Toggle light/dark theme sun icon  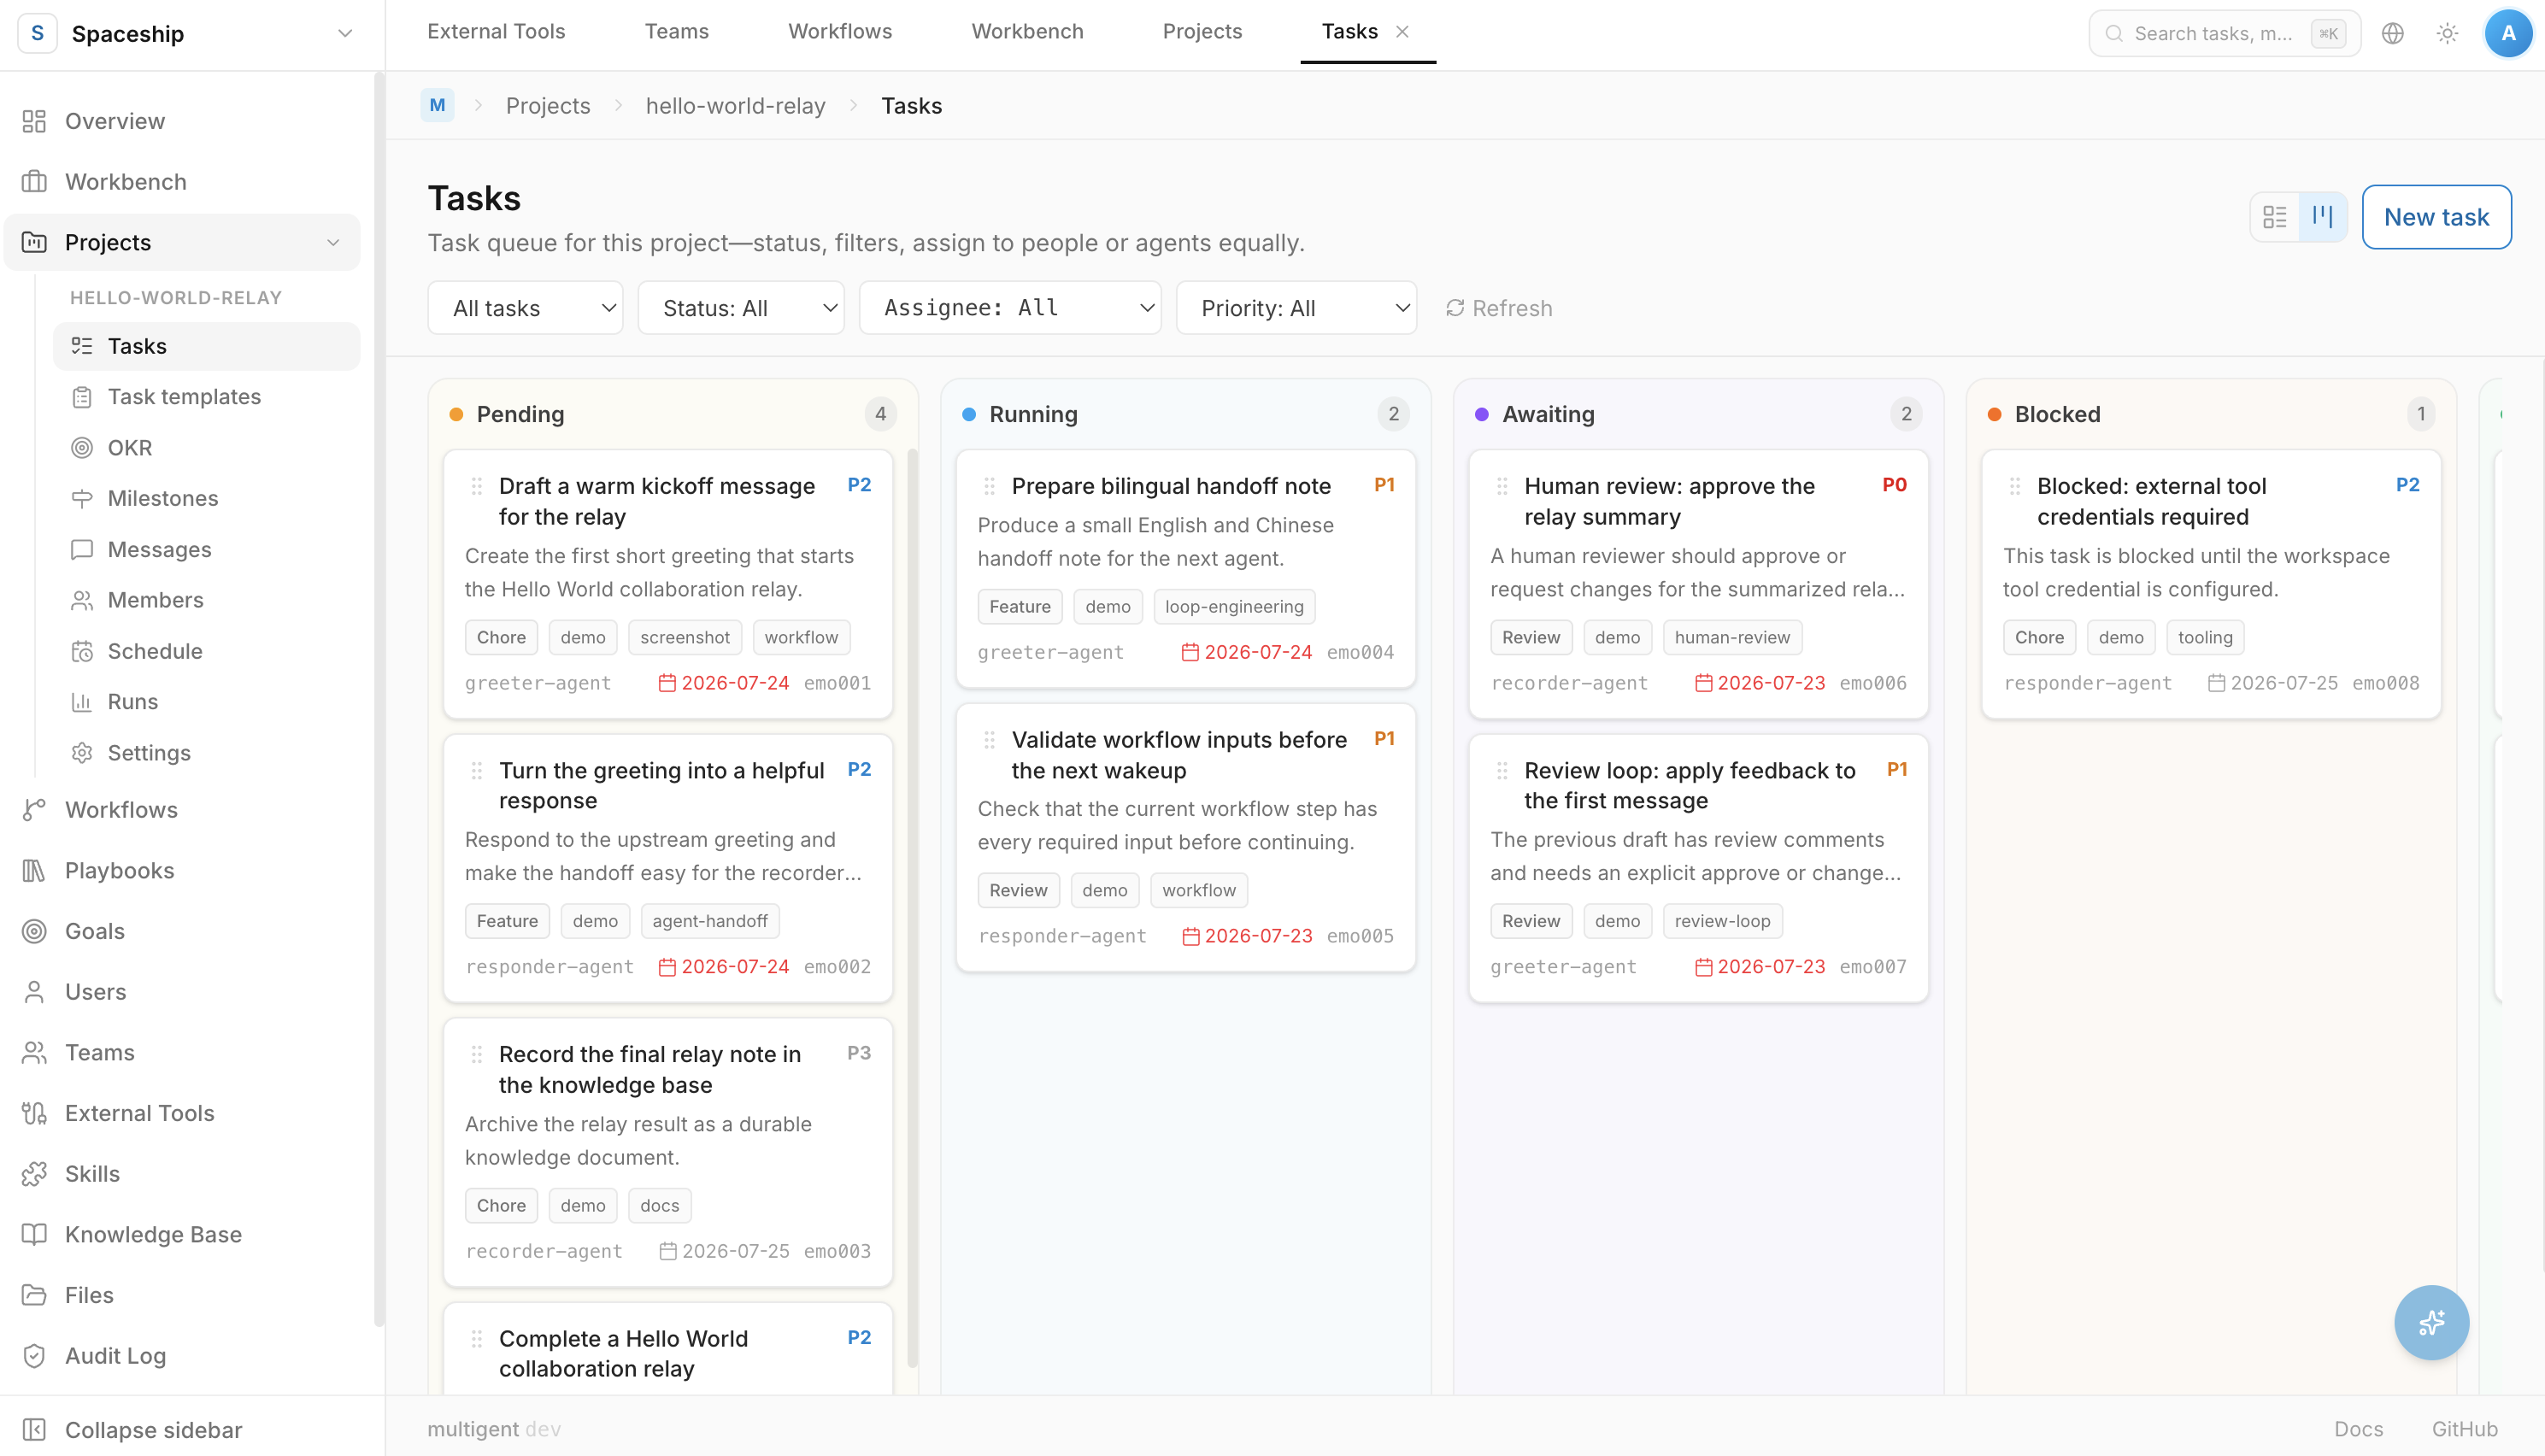[2447, 33]
